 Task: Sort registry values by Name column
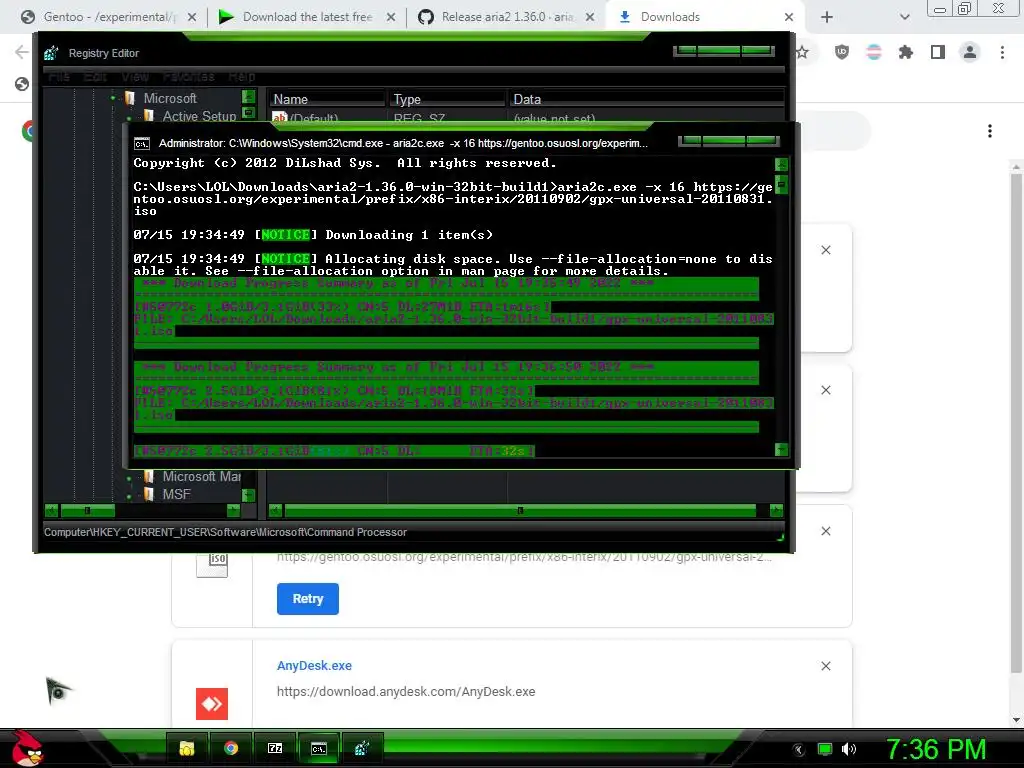click(327, 99)
